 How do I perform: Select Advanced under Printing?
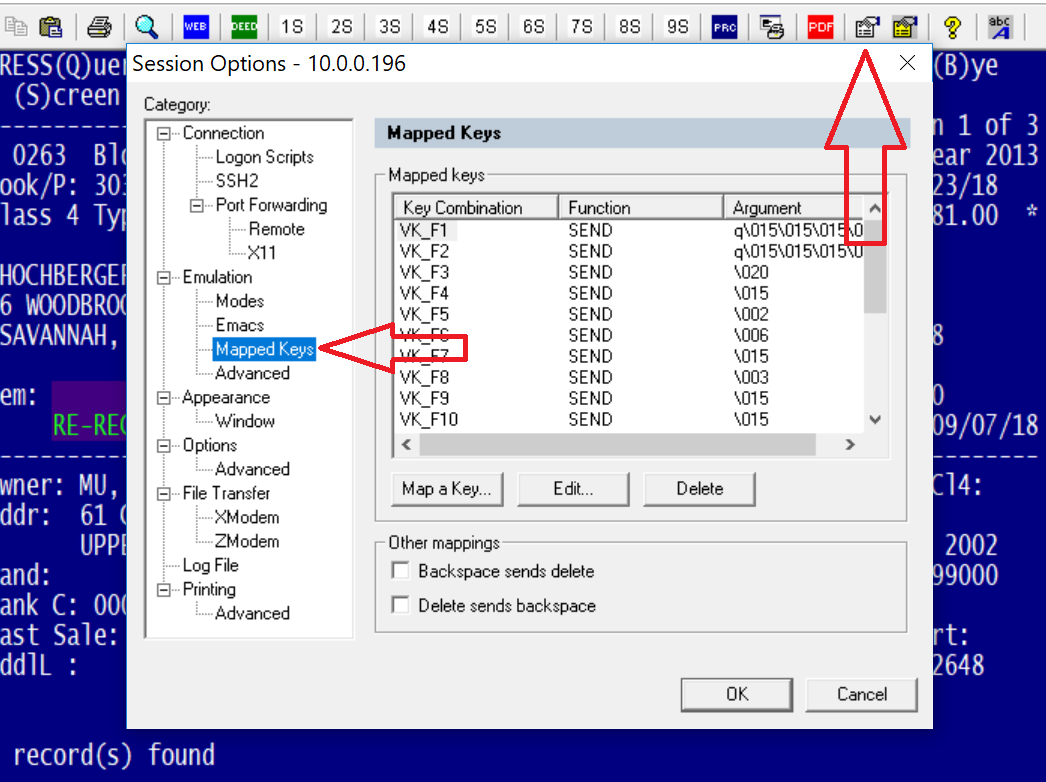(x=252, y=613)
